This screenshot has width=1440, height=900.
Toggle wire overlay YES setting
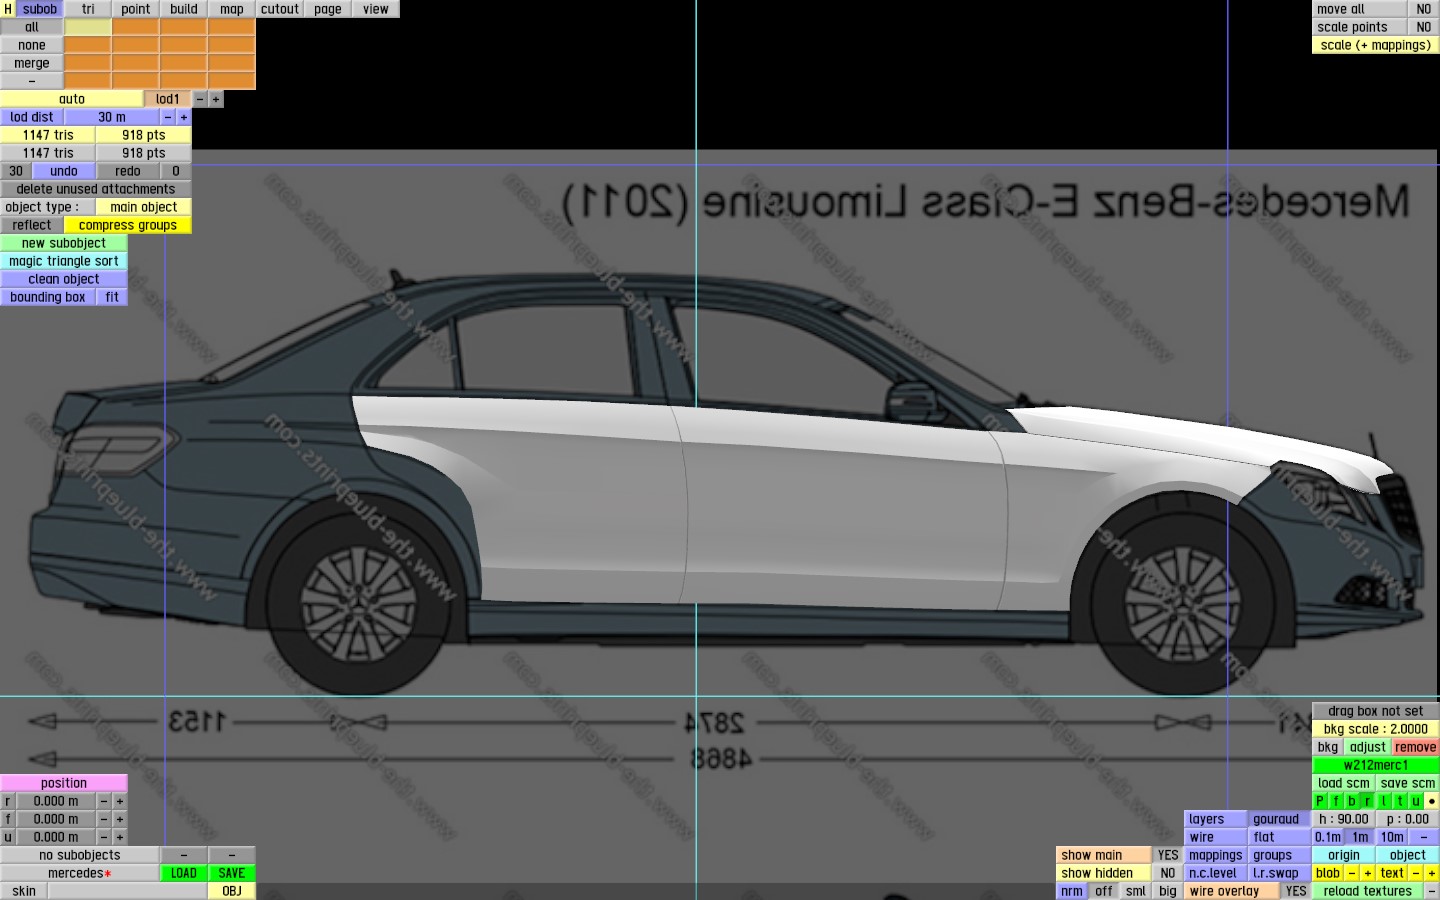coord(1296,891)
